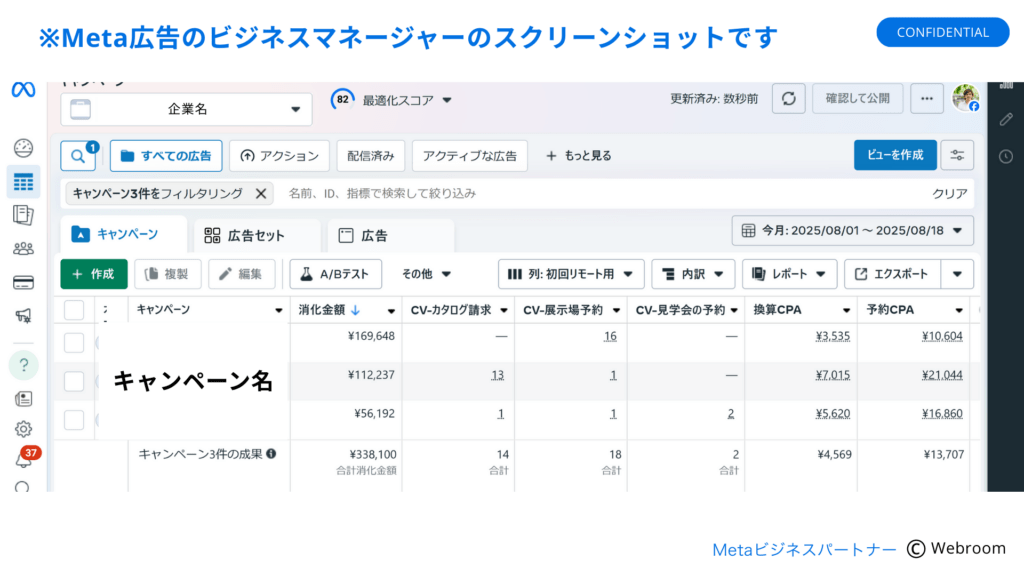Check the third campaign row's checkbox

point(73,420)
